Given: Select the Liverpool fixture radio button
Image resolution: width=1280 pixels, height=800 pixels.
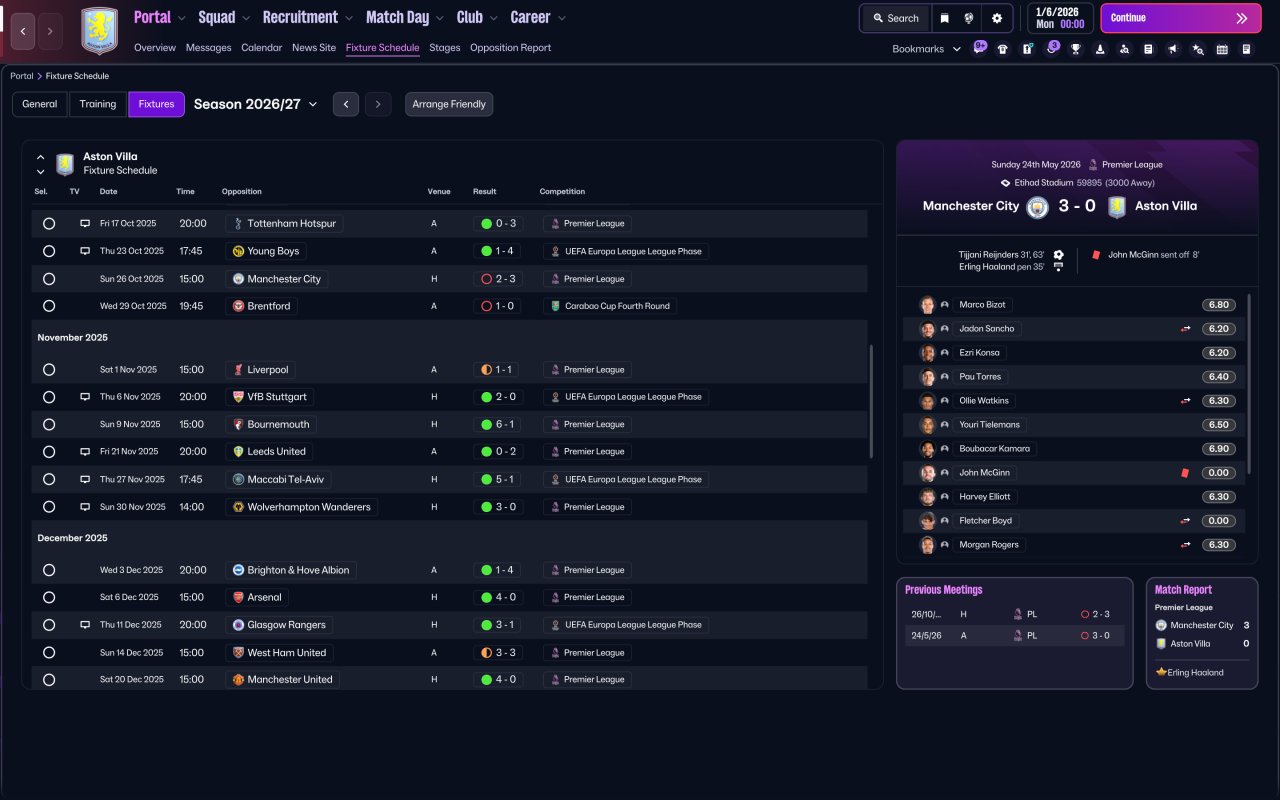Looking at the screenshot, I should (49, 370).
